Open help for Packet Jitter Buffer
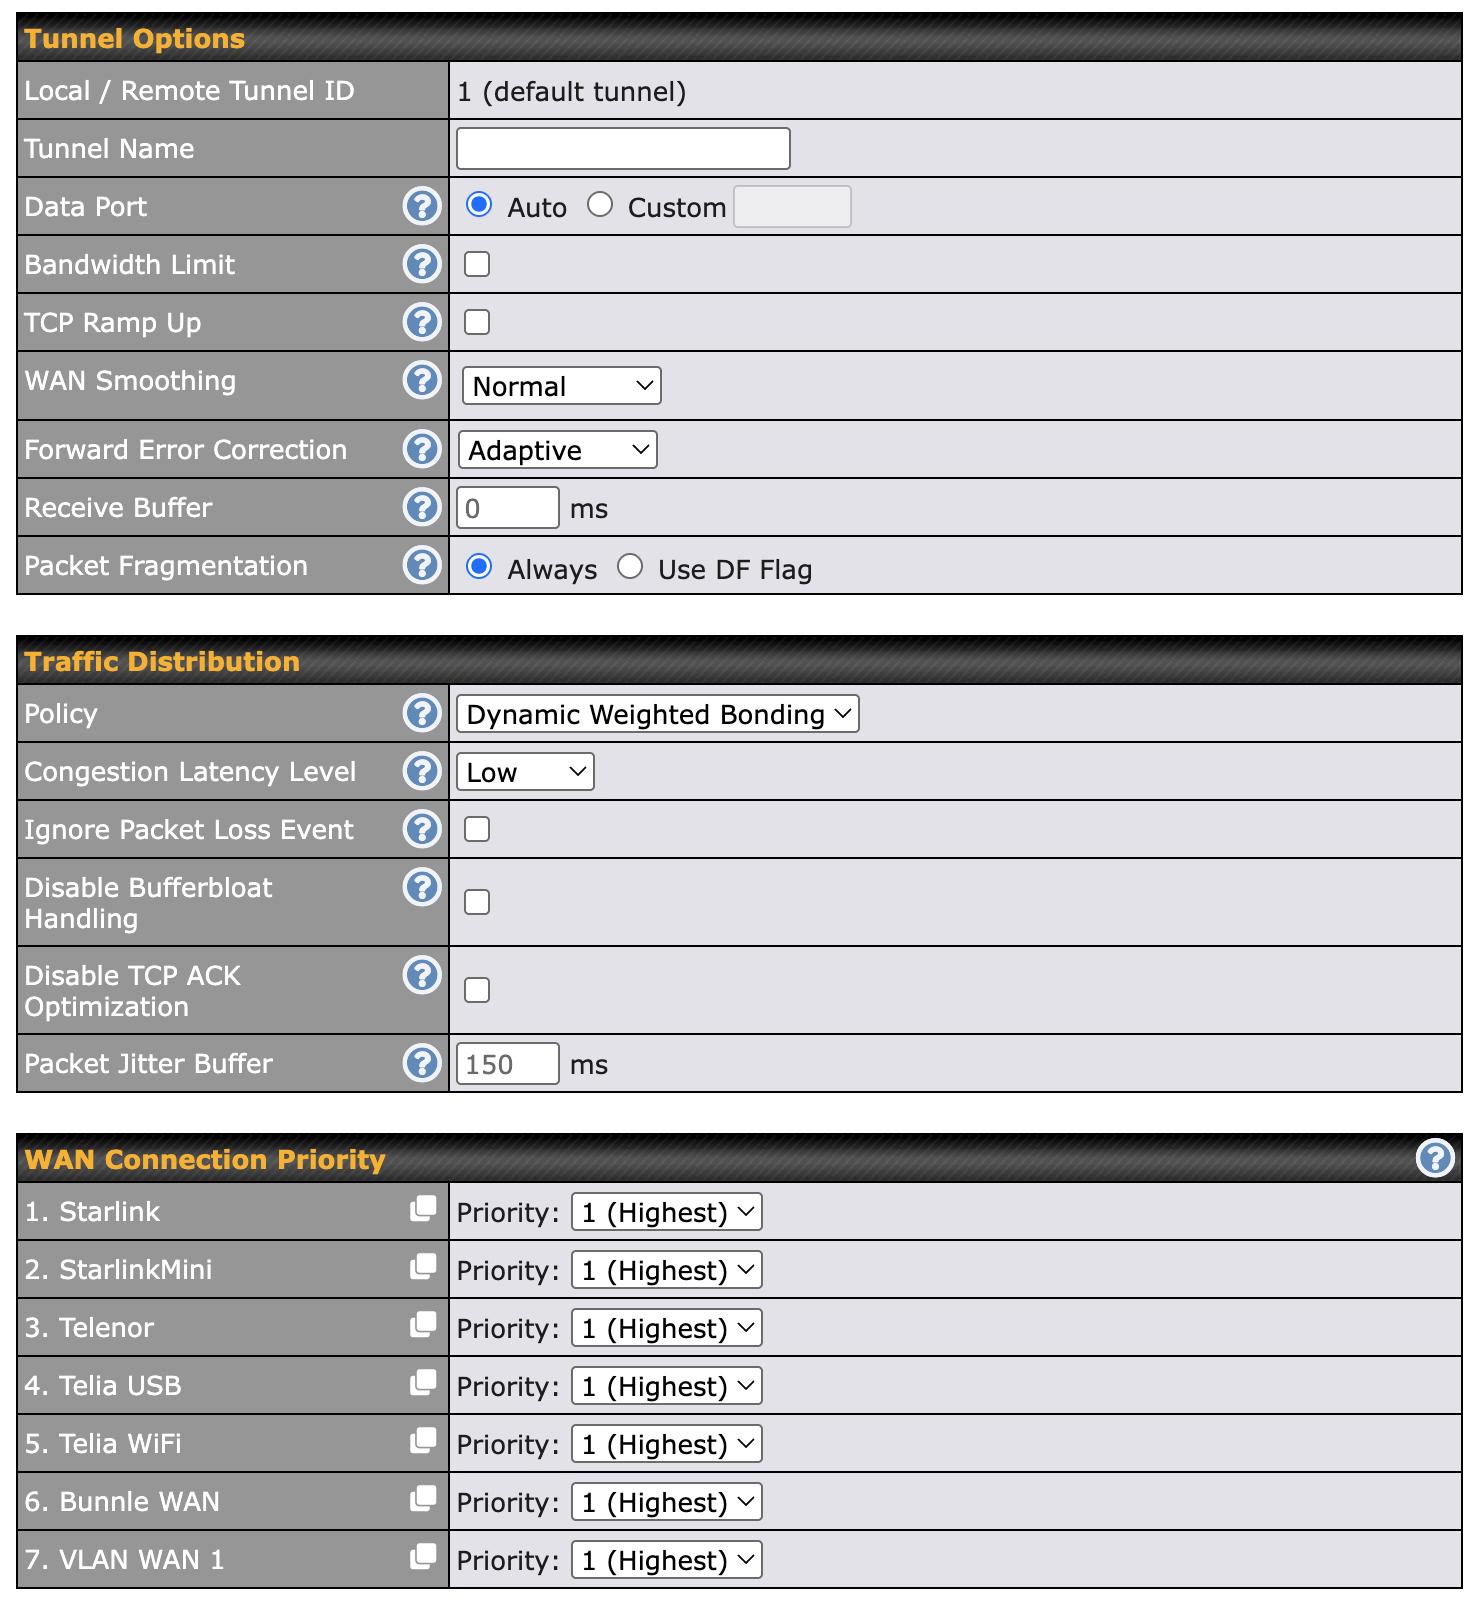Image resolution: width=1484 pixels, height=1620 pixels. pyautogui.click(x=422, y=1063)
